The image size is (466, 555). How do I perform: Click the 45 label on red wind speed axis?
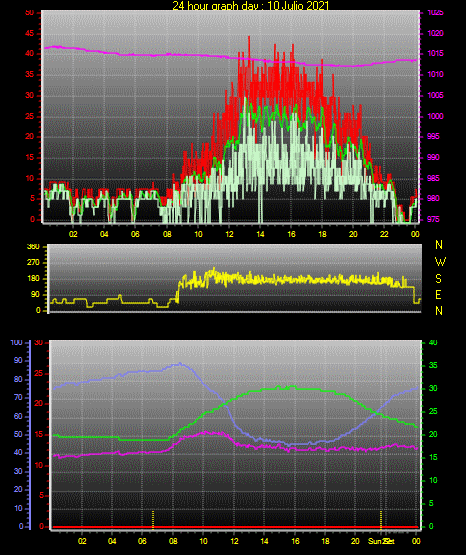(30, 34)
